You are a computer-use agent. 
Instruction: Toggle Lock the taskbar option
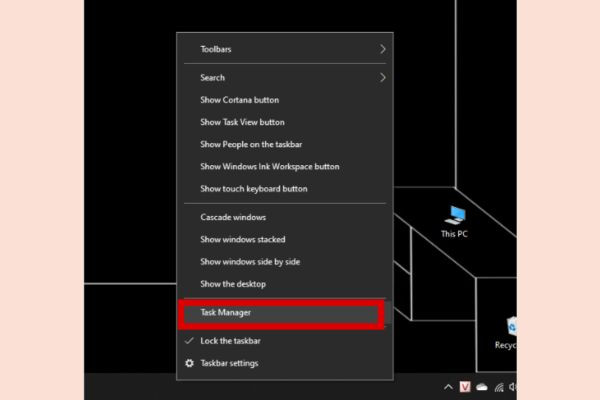coord(284,341)
